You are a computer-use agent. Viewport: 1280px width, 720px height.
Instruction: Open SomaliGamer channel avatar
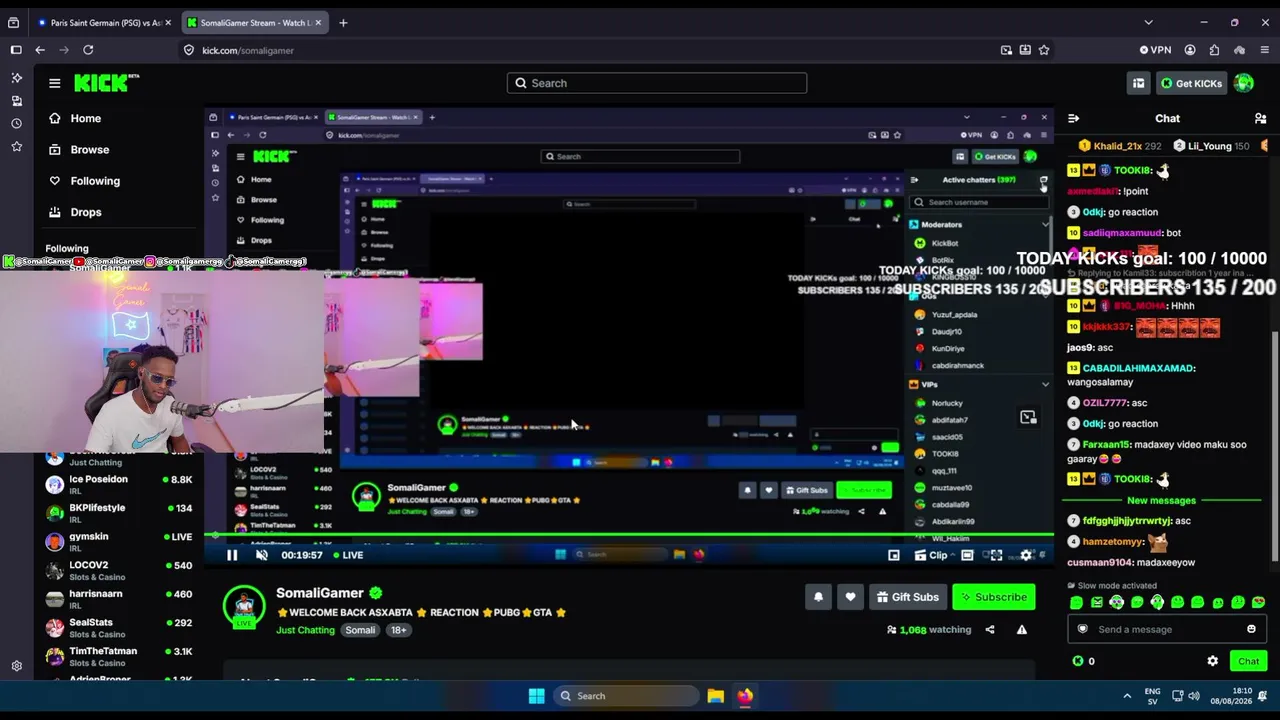pyautogui.click(x=244, y=606)
